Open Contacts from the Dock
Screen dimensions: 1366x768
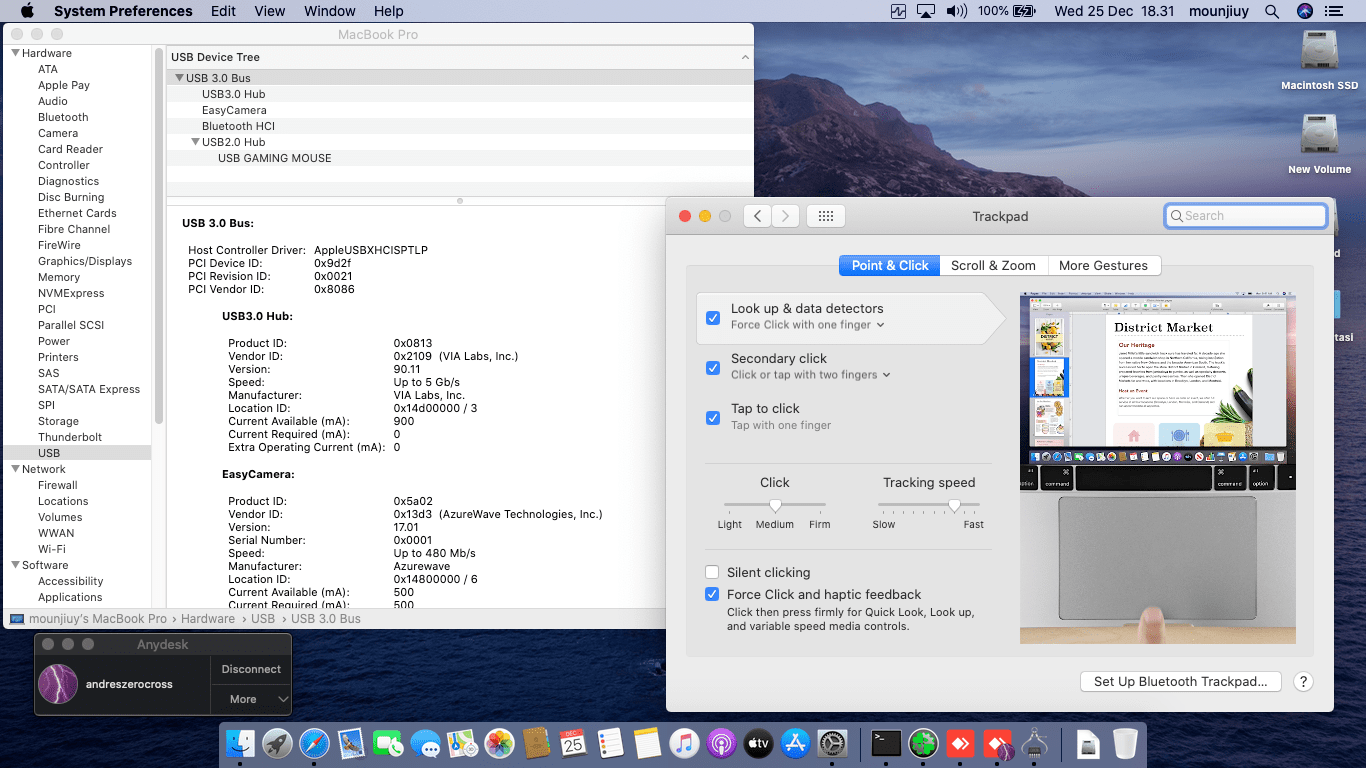(536, 743)
